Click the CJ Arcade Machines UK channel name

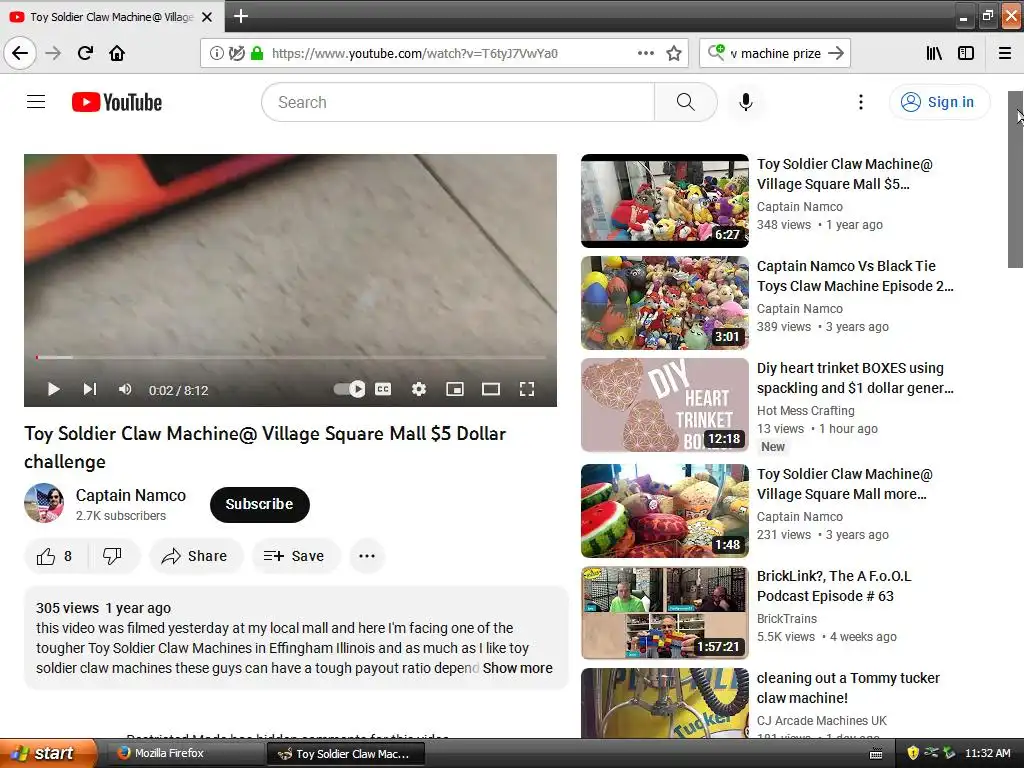click(x=822, y=720)
